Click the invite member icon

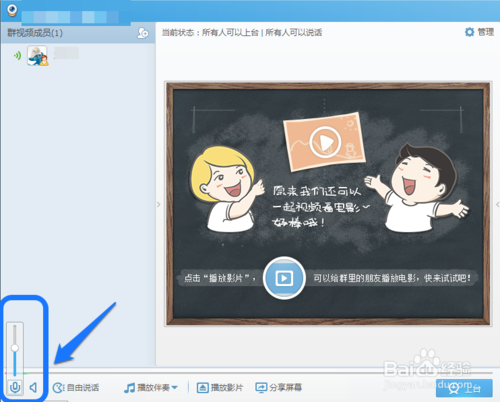pyautogui.click(x=143, y=33)
